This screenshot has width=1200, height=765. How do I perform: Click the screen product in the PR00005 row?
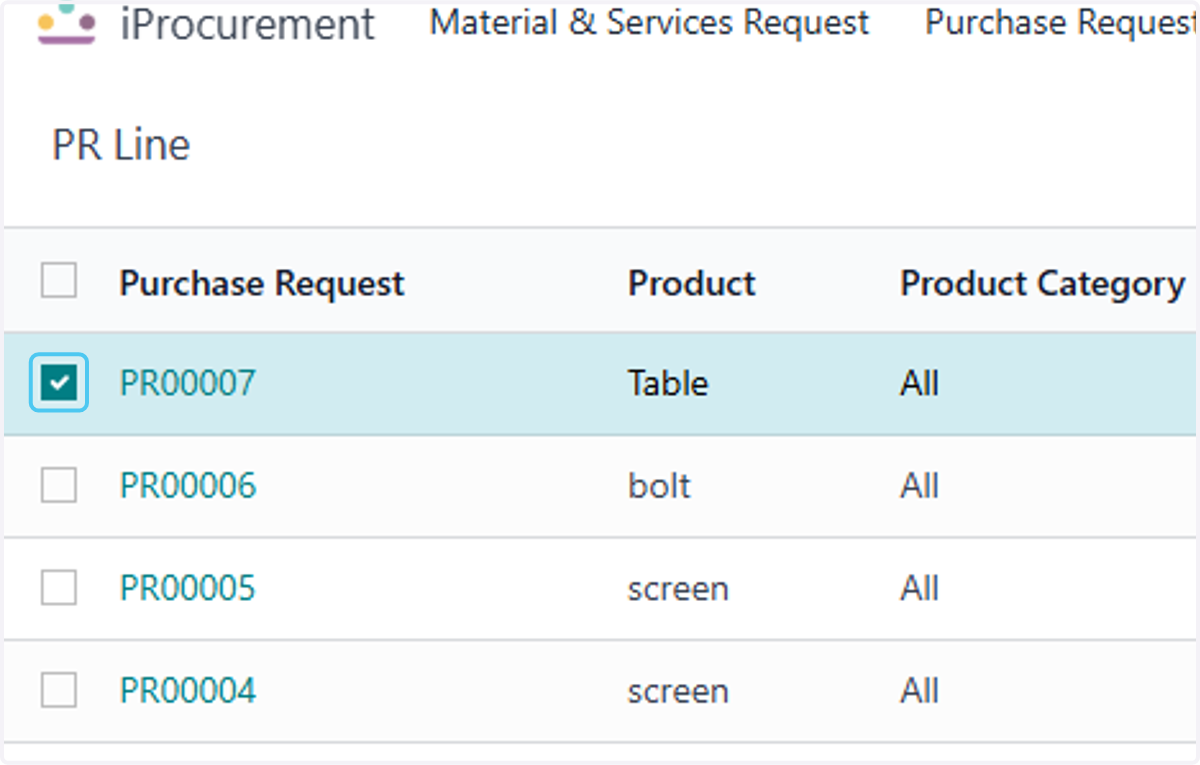pos(678,589)
